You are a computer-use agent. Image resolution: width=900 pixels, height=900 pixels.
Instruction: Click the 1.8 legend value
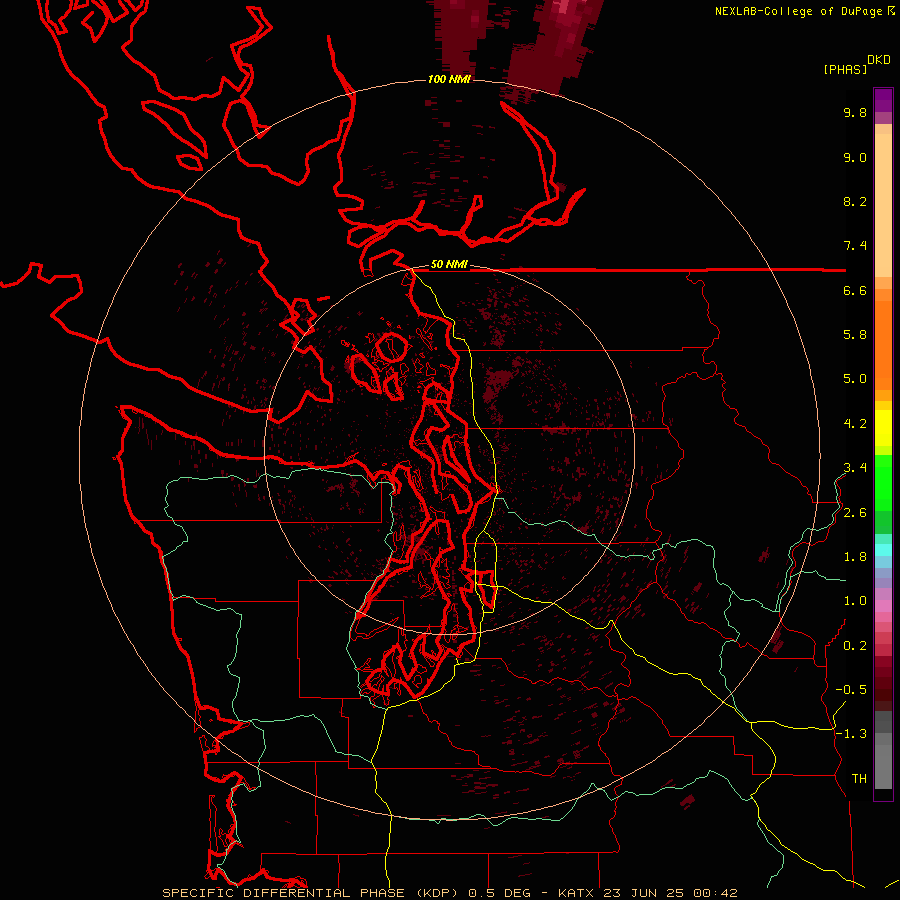(x=855, y=557)
